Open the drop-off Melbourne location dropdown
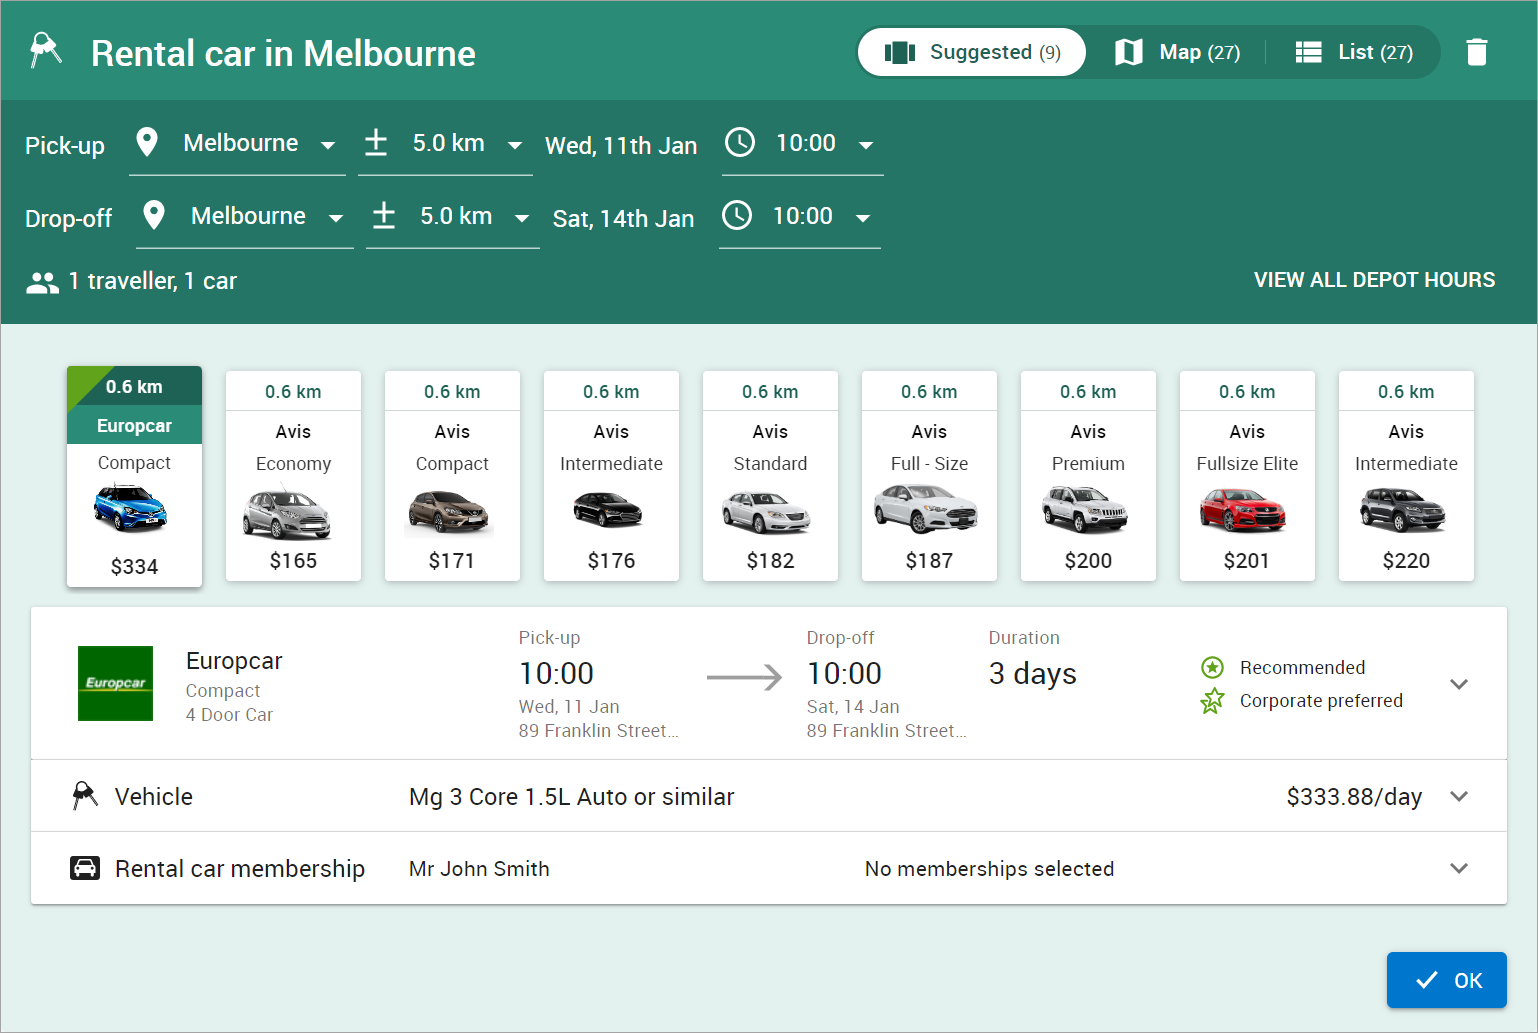 tap(245, 216)
